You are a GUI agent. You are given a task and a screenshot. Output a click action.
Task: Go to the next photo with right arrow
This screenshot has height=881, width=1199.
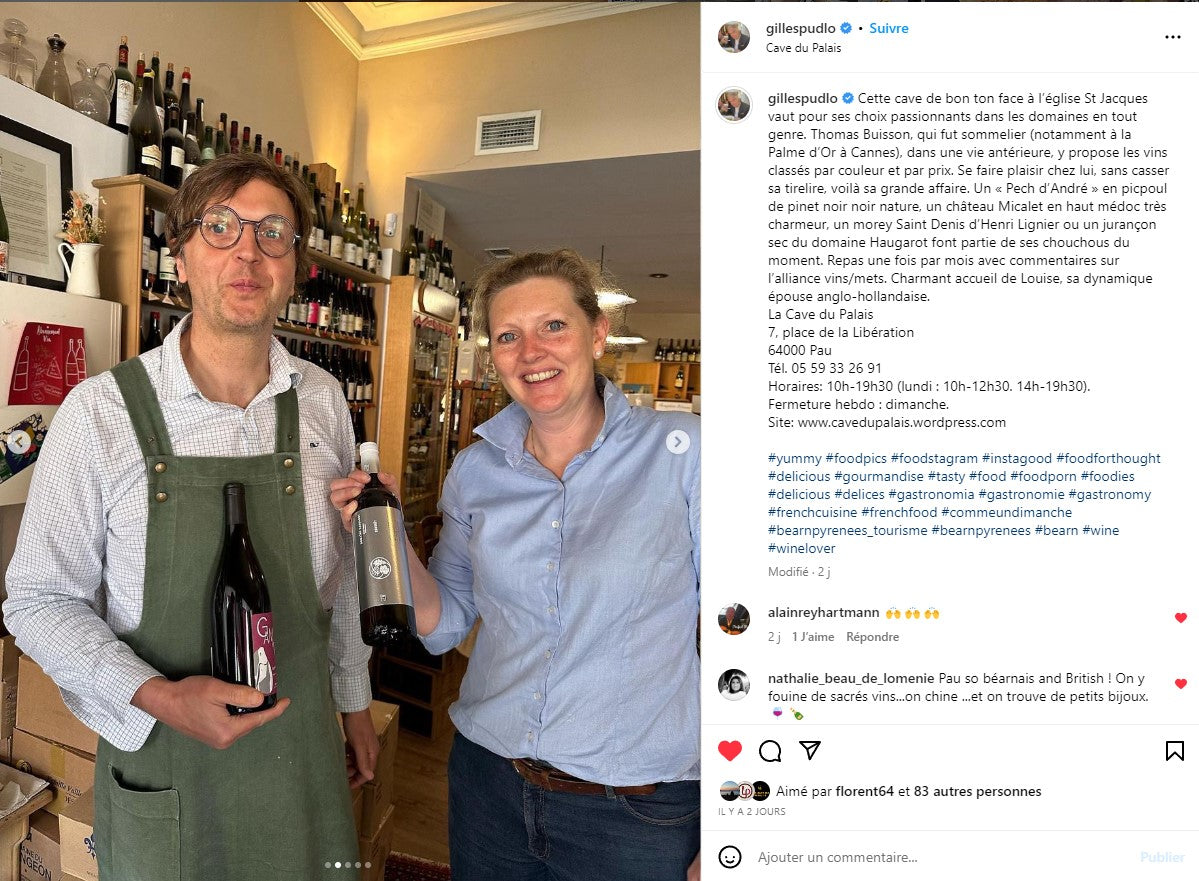click(x=677, y=442)
